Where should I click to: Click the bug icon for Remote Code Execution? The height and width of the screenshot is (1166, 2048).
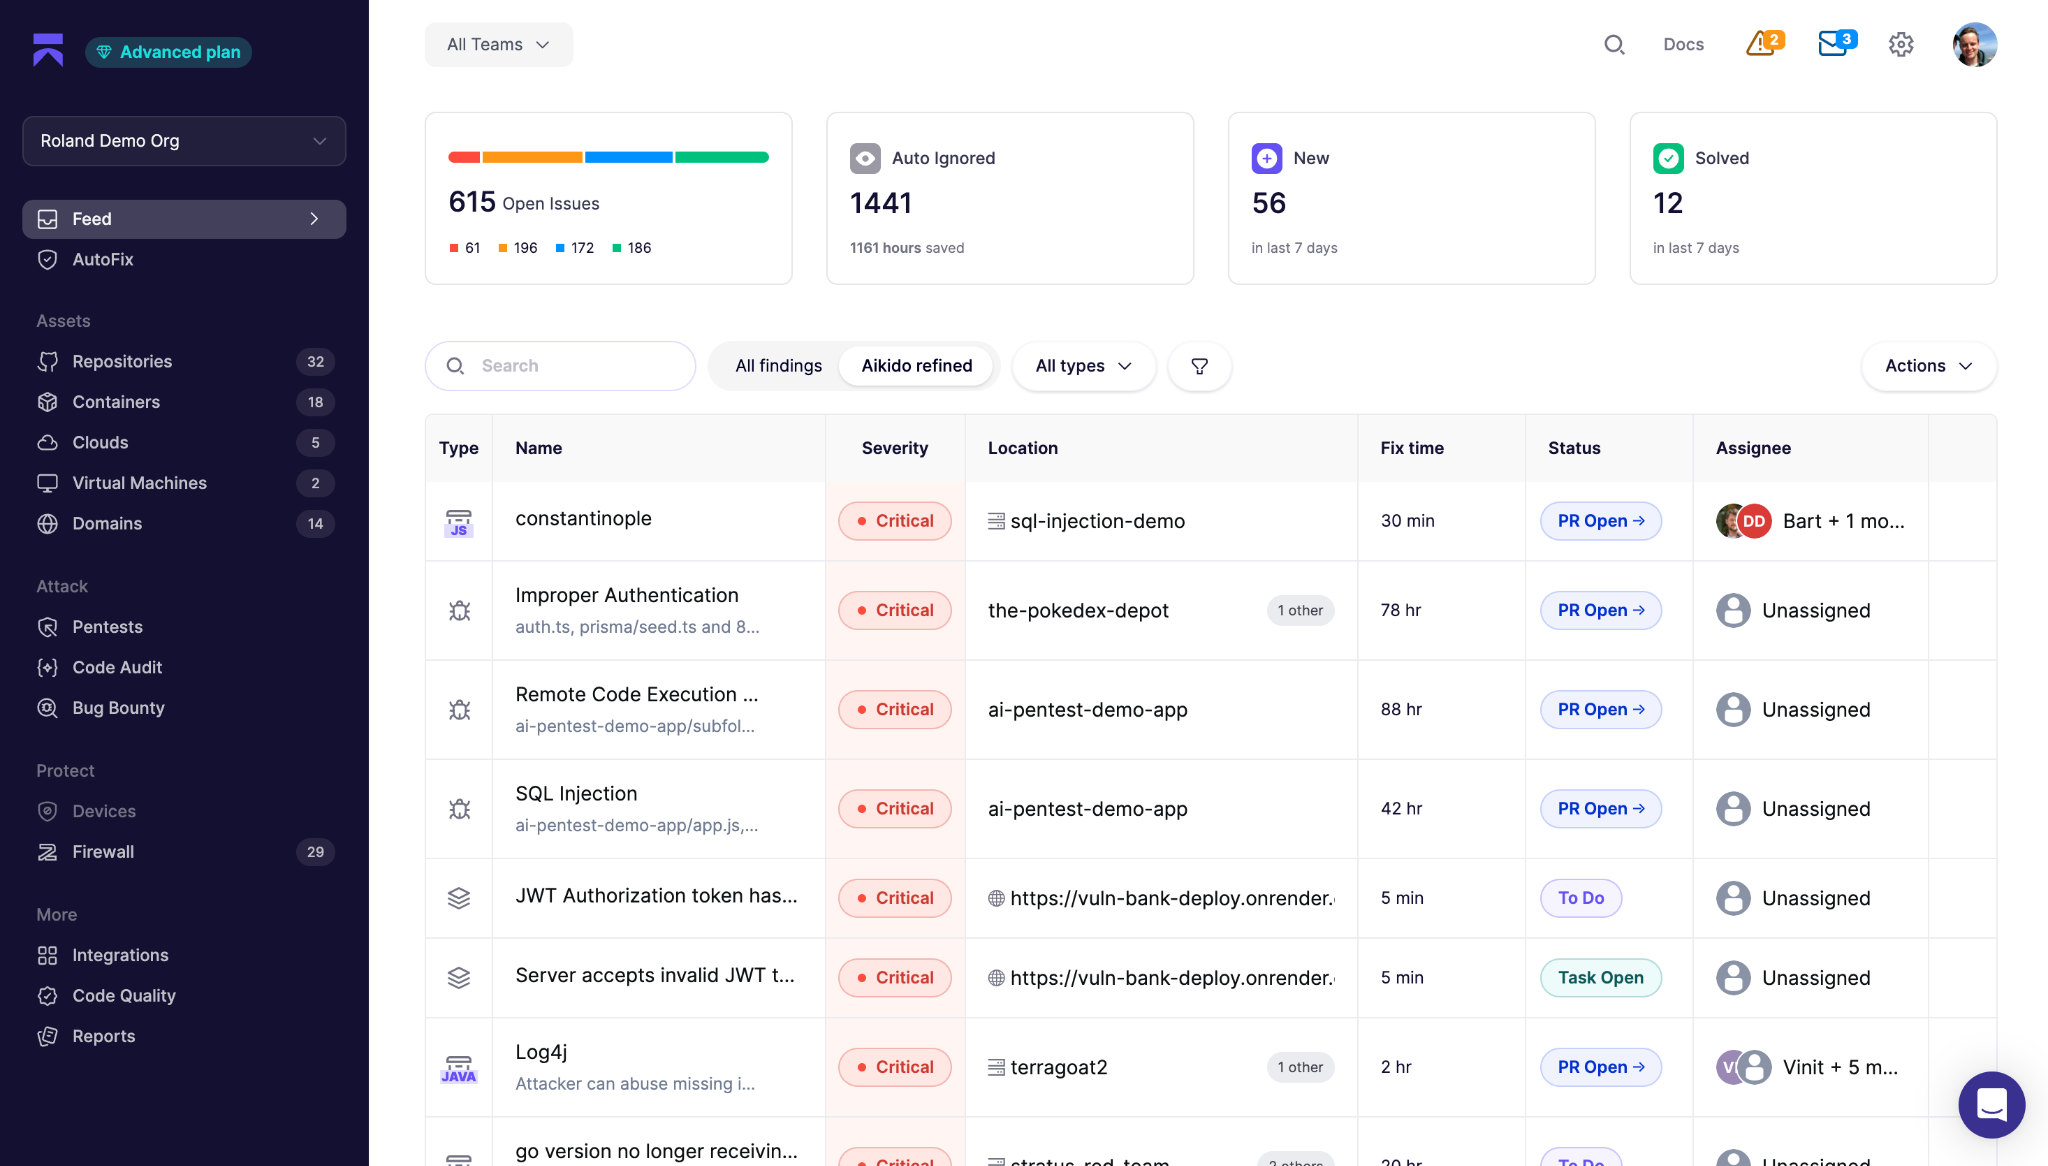click(x=459, y=709)
